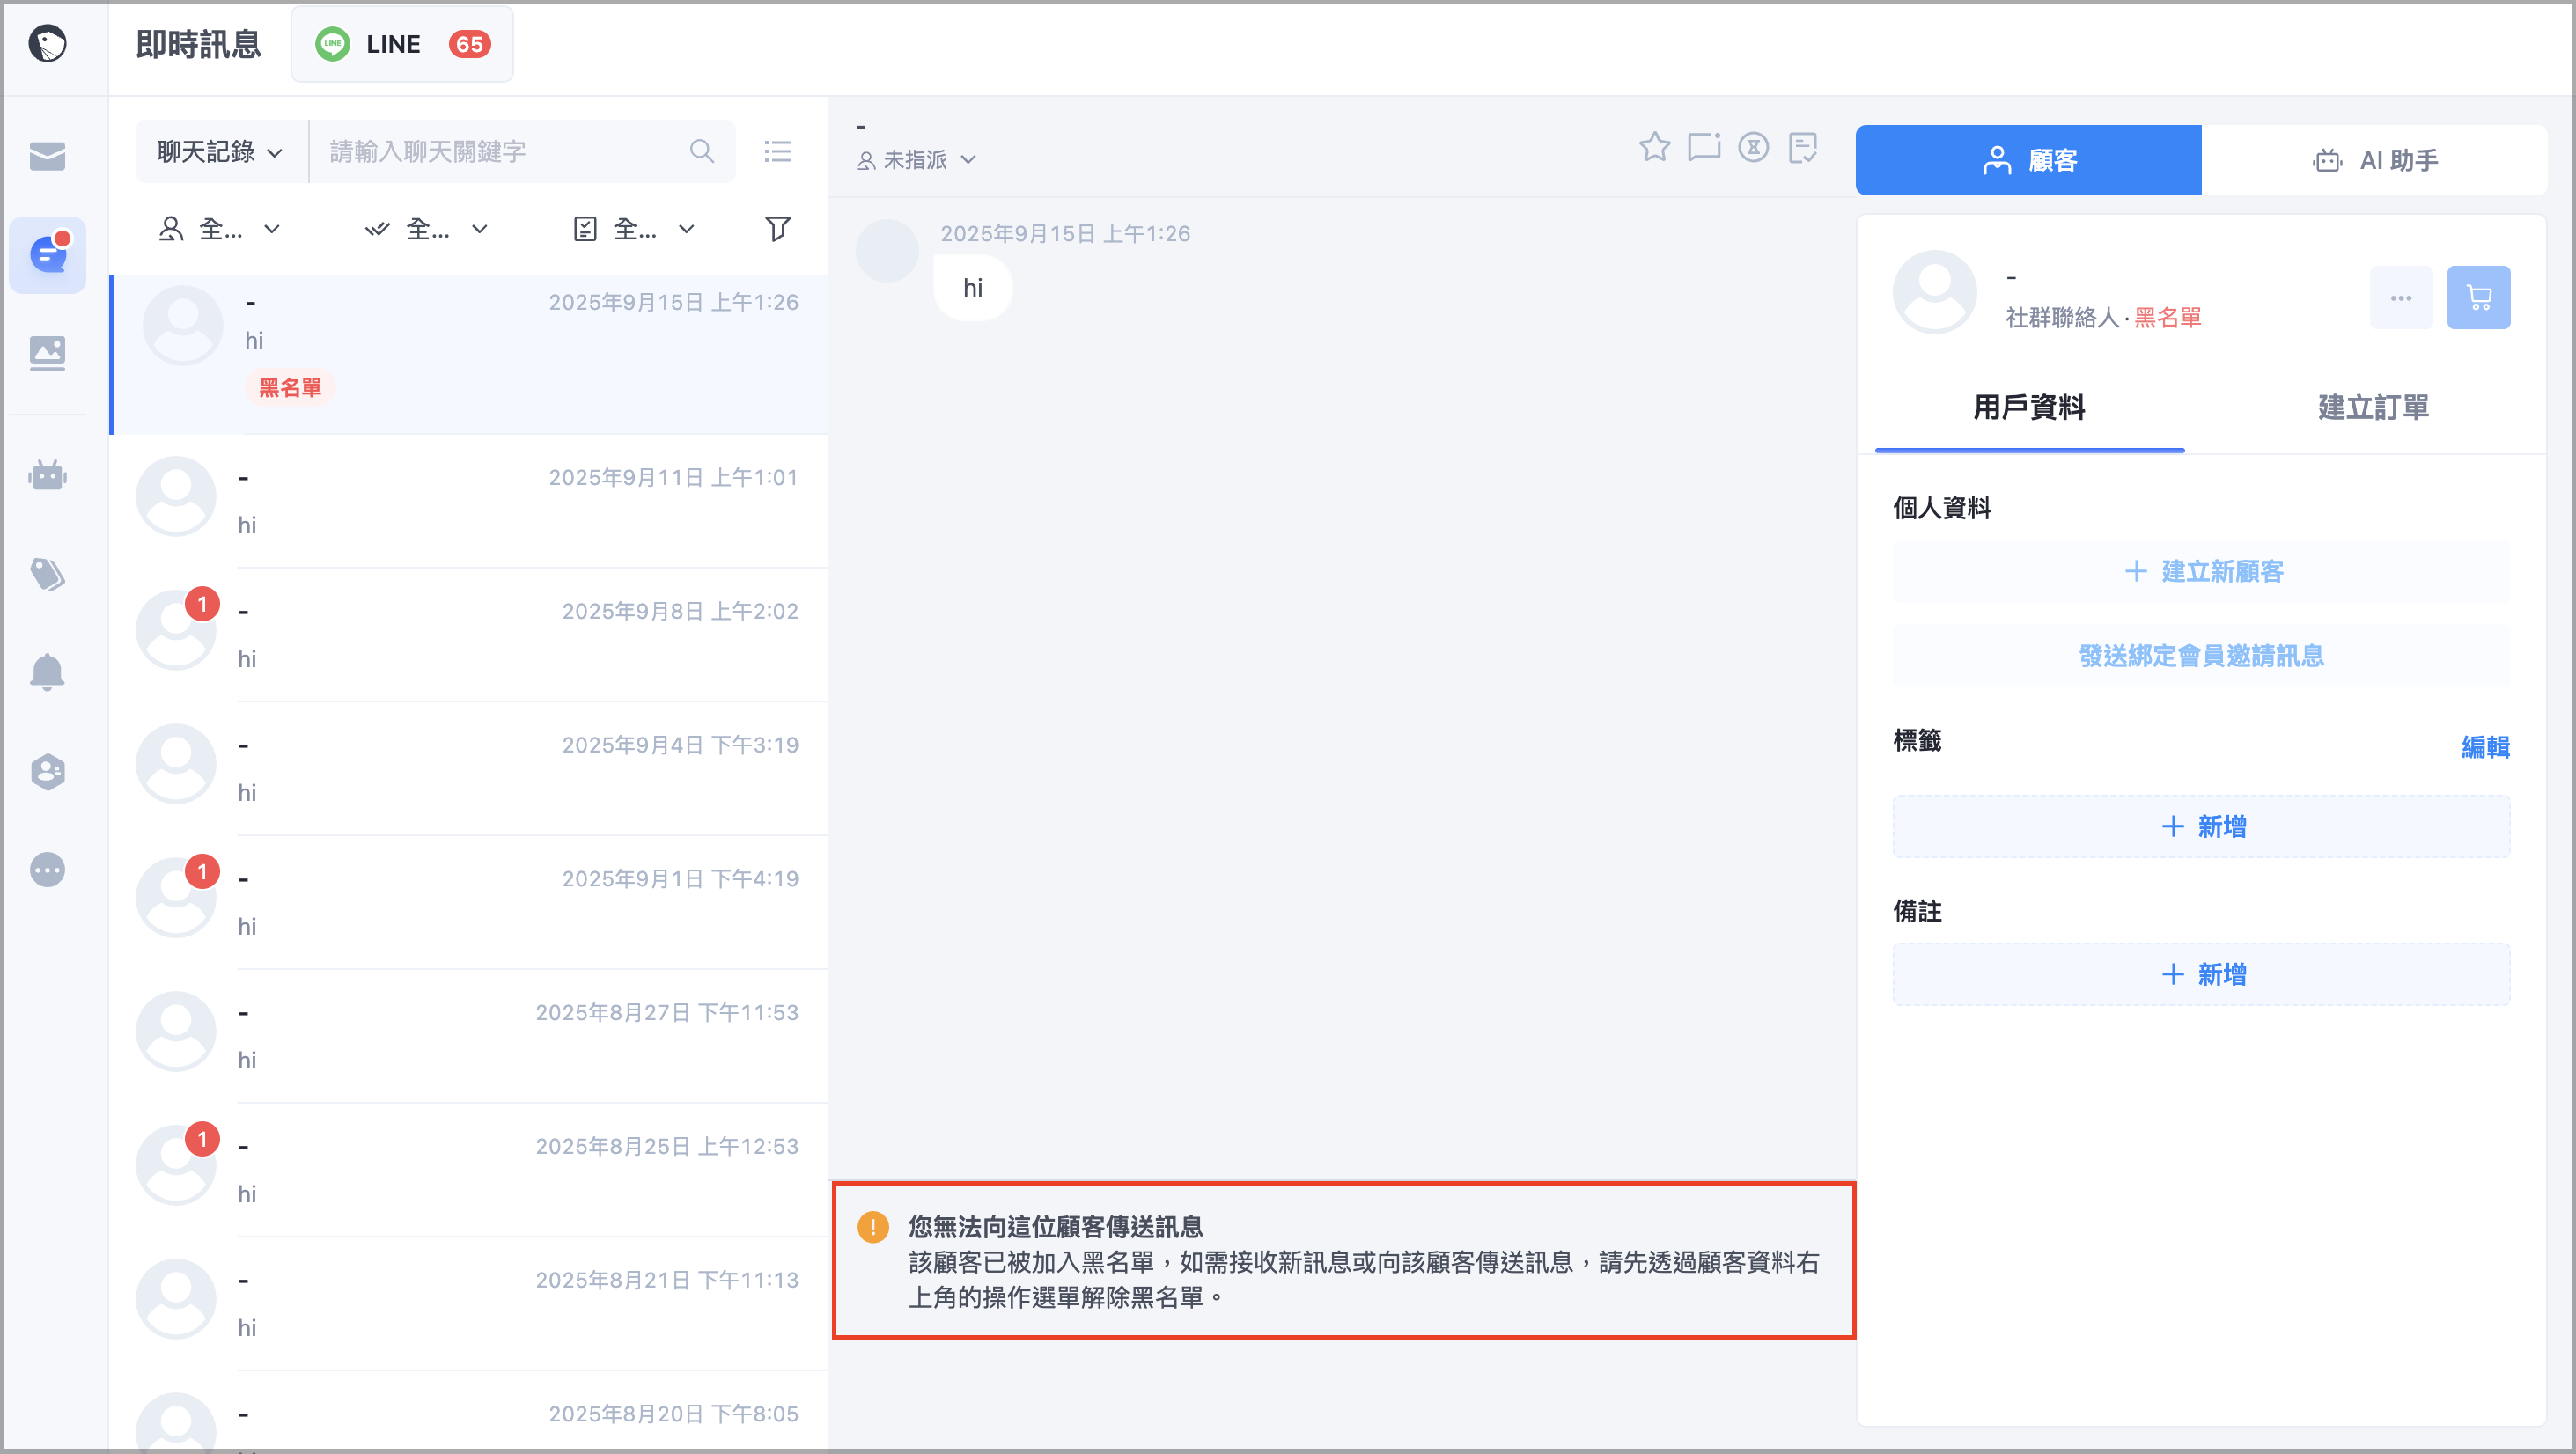
Task: Click 新增 under 標籤
Action: point(2201,827)
